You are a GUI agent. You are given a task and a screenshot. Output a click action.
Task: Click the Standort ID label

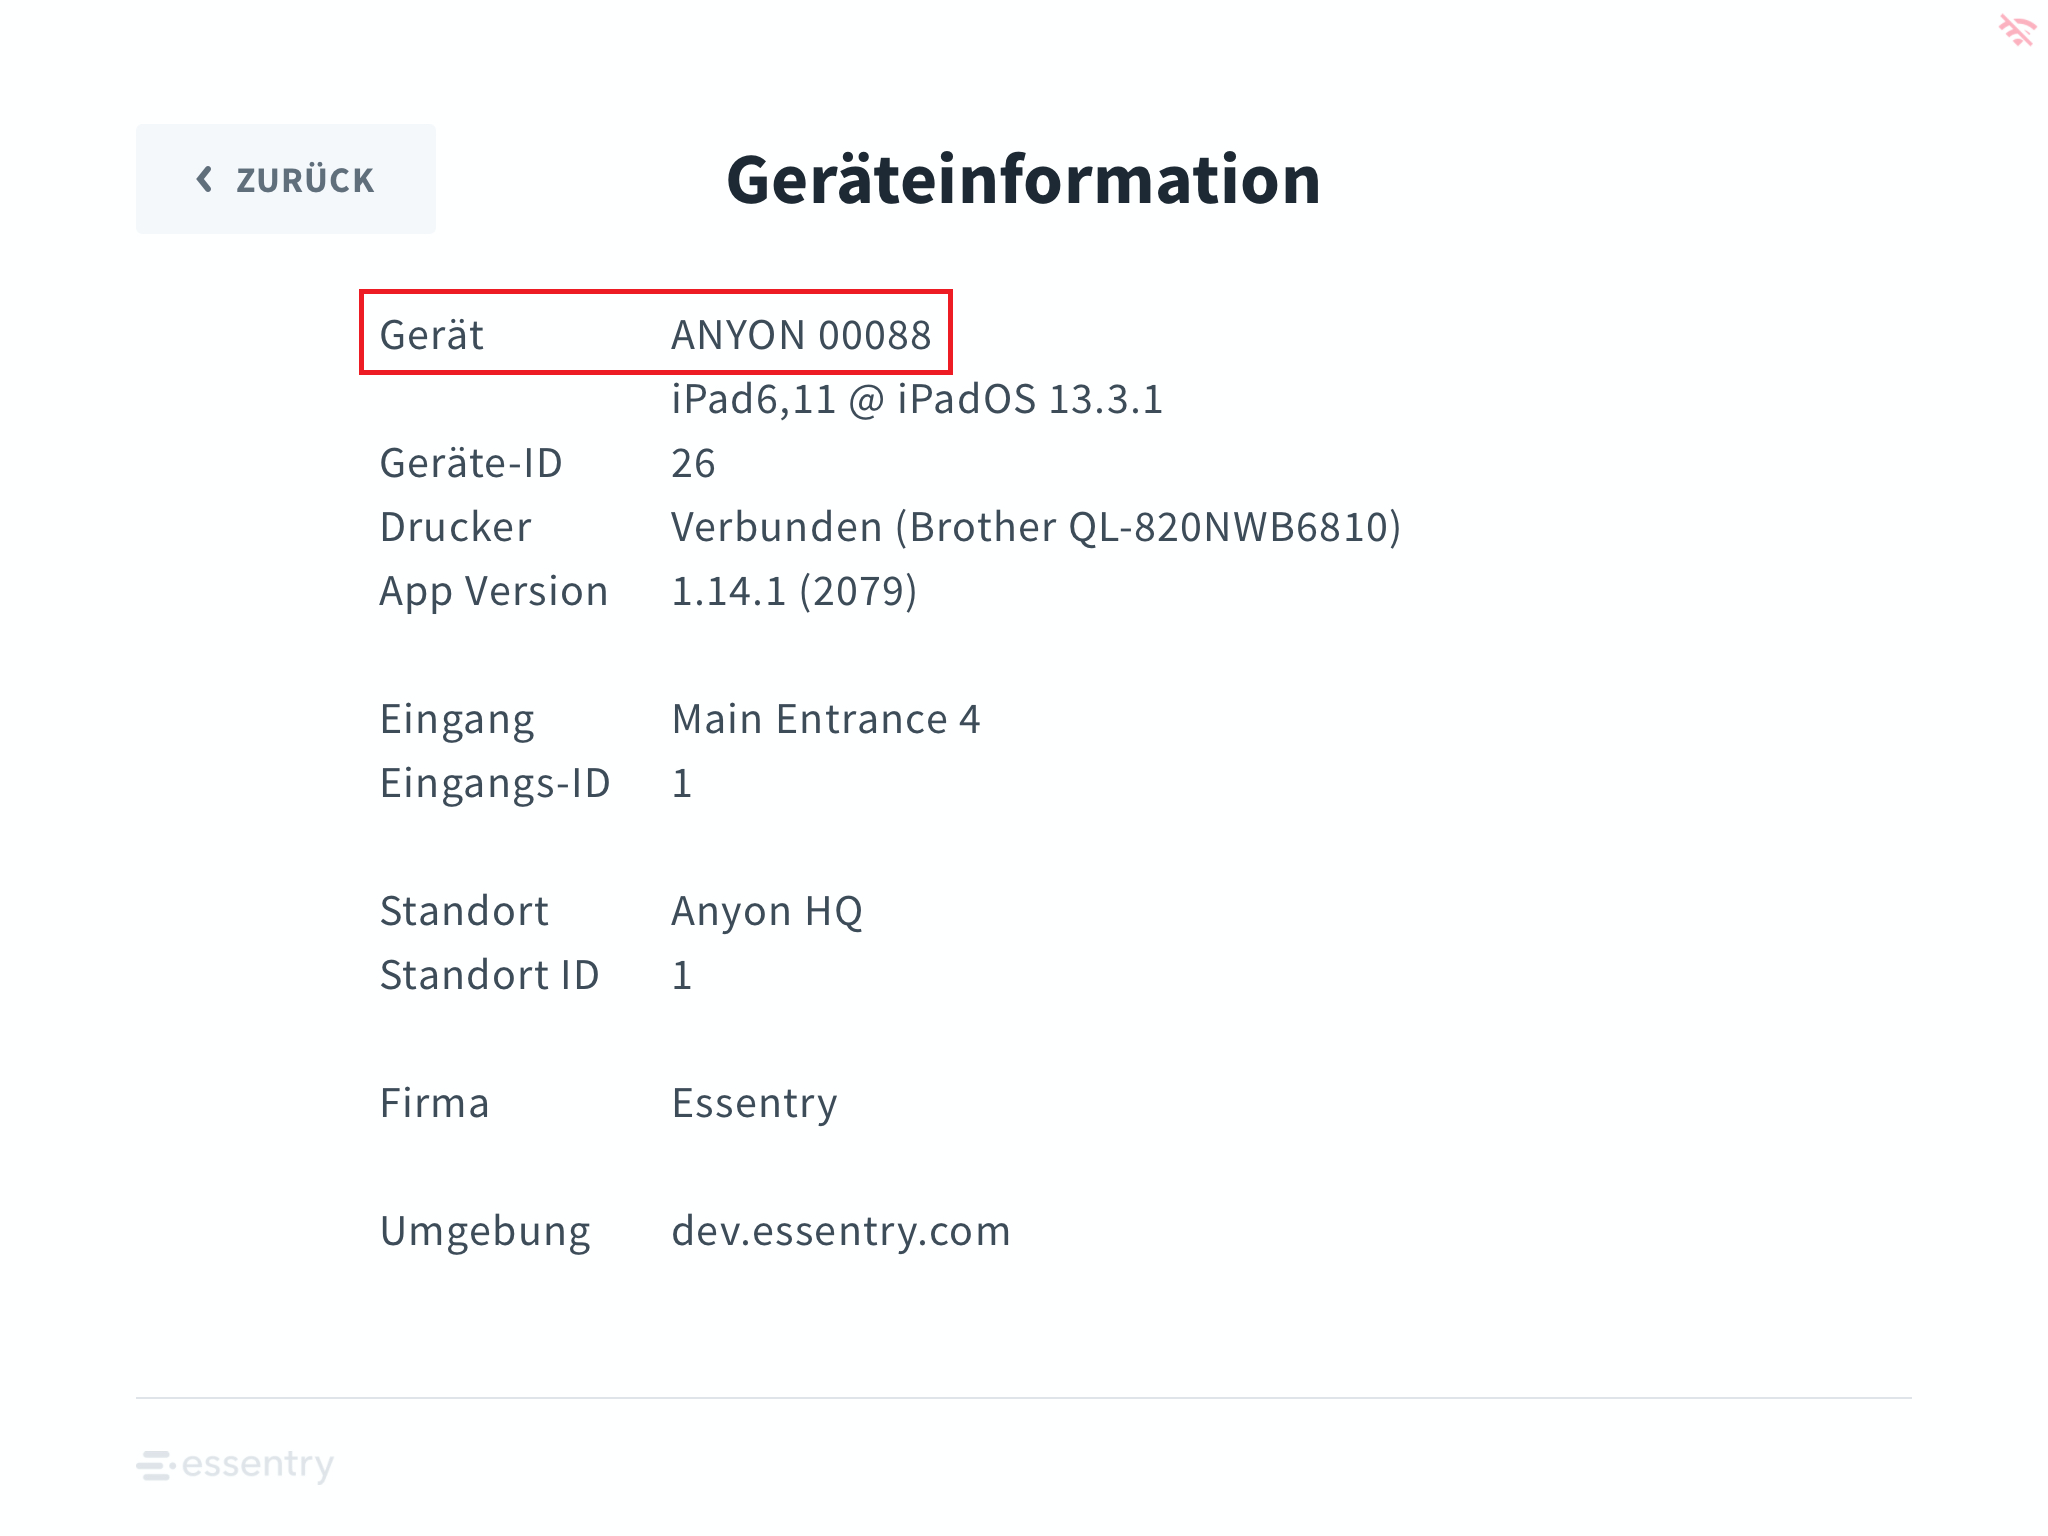click(489, 975)
